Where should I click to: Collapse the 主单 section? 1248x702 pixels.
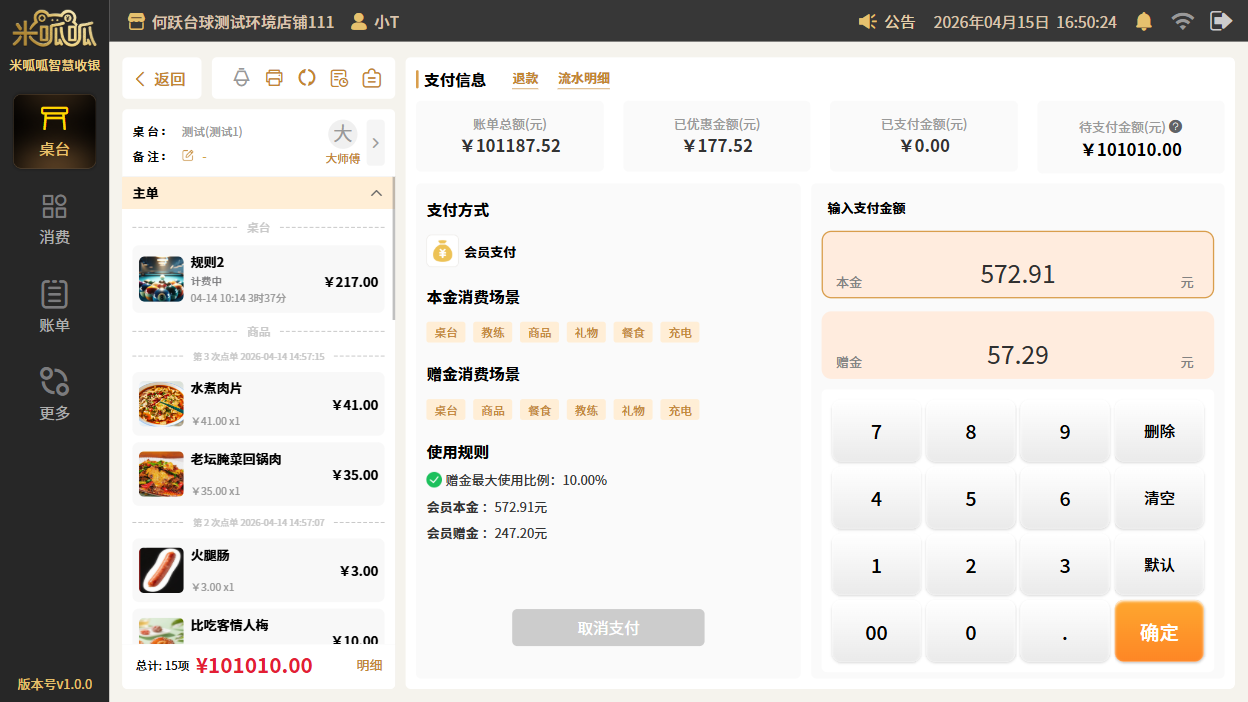[x=376, y=193]
